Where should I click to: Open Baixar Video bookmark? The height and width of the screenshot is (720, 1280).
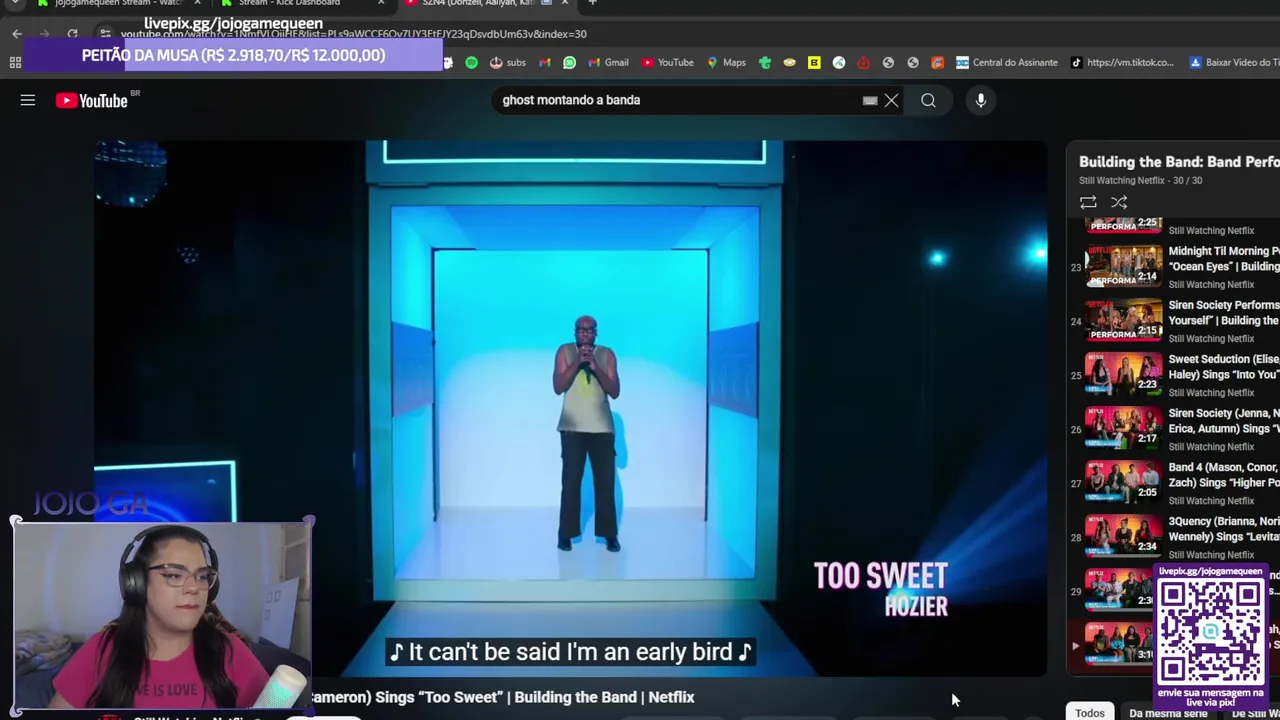(x=1233, y=62)
